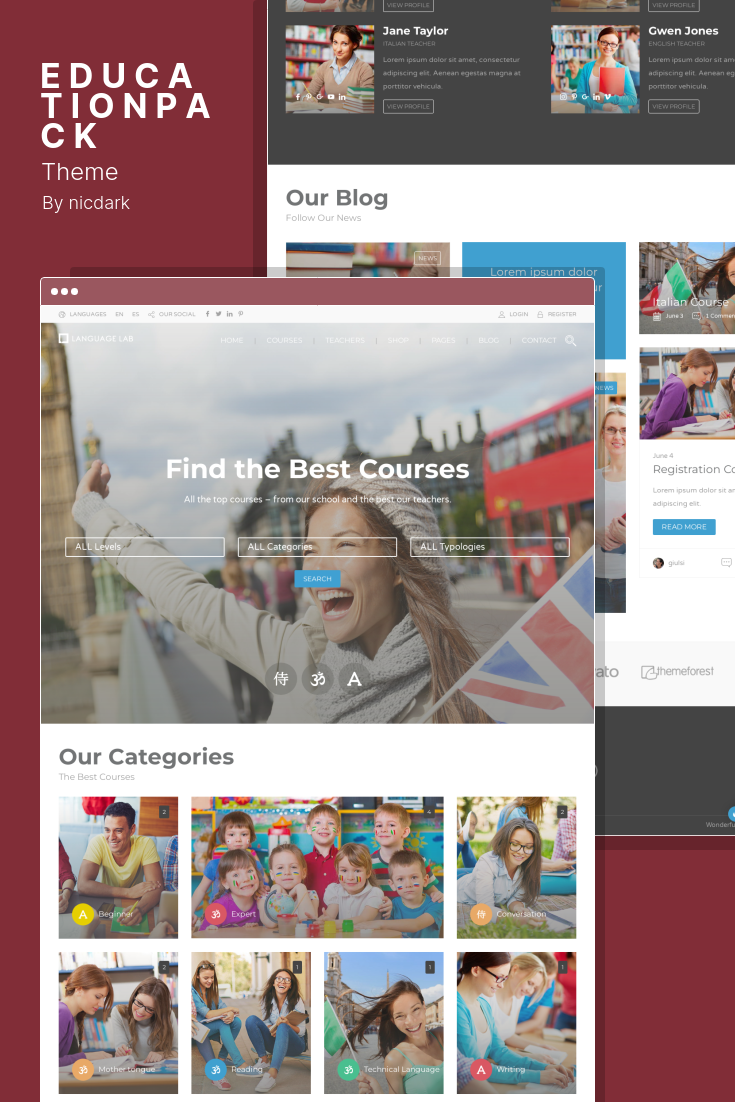Expand the ALL Categories dropdown
The height and width of the screenshot is (1102, 735).
point(318,547)
